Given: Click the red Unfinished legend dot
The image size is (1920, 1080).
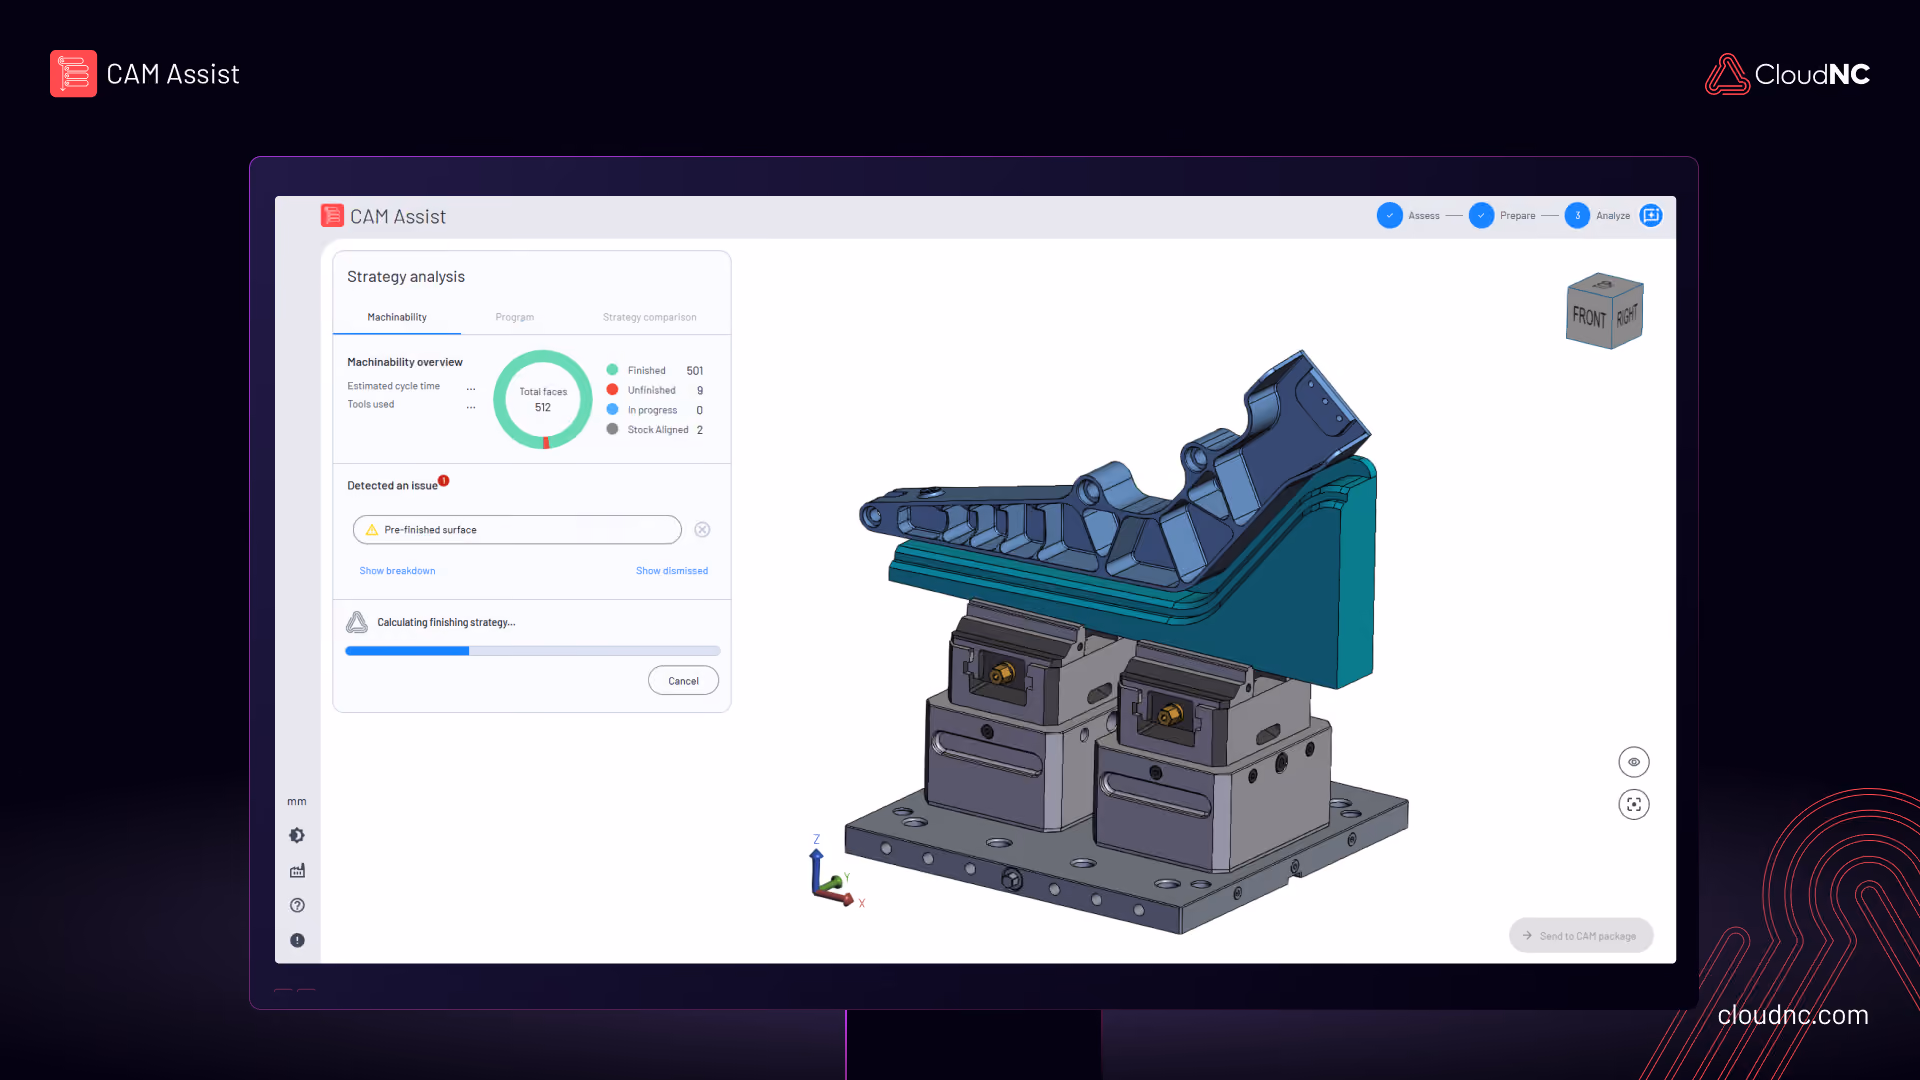Looking at the screenshot, I should (x=612, y=390).
